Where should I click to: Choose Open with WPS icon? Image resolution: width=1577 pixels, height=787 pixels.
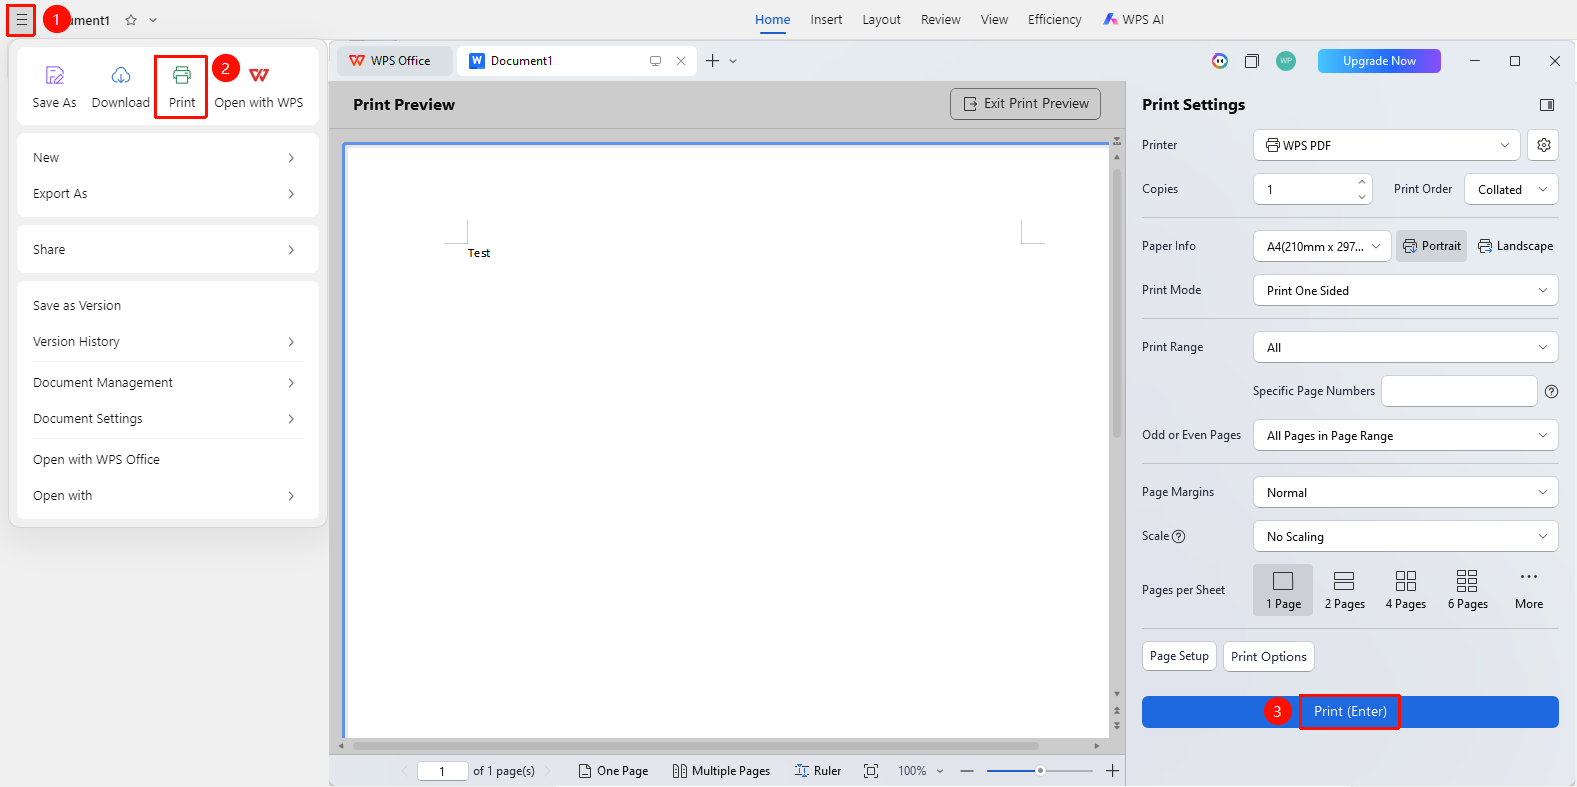tap(259, 75)
